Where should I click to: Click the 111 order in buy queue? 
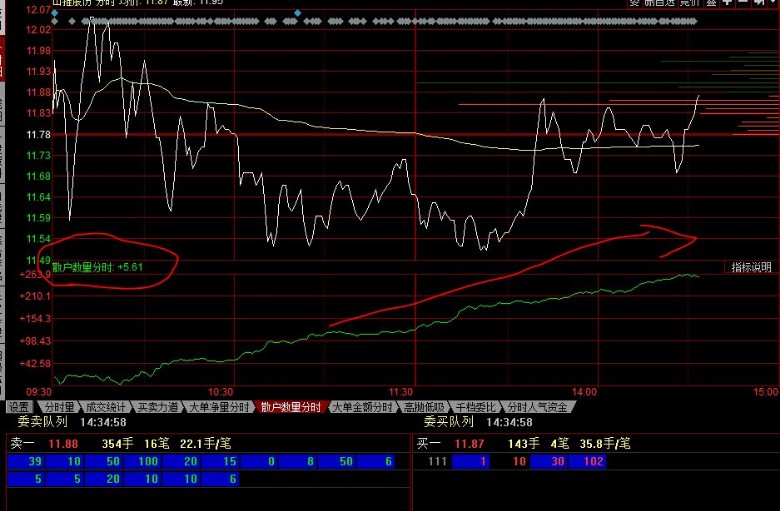tap(437, 461)
